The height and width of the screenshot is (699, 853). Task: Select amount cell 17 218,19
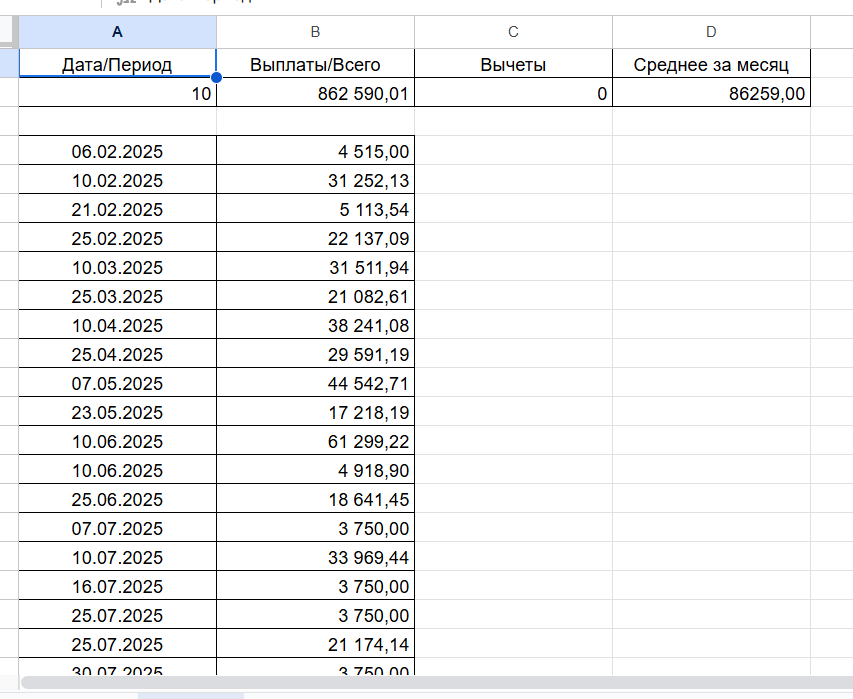(x=316, y=412)
